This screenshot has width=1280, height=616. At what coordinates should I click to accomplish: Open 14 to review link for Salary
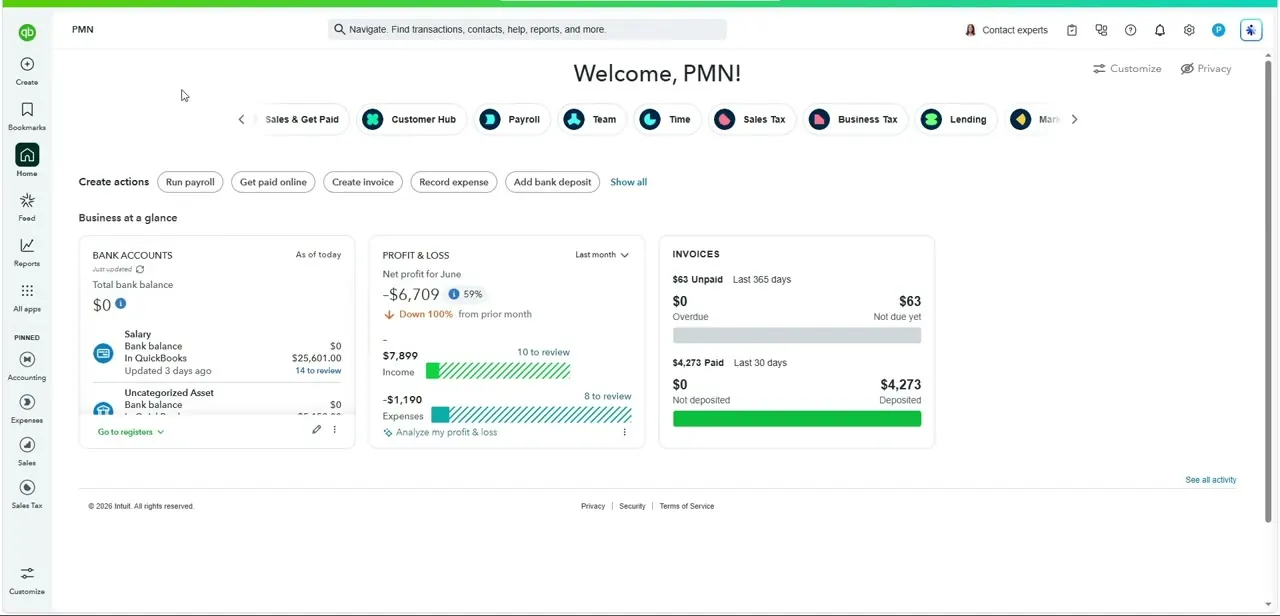tap(318, 371)
